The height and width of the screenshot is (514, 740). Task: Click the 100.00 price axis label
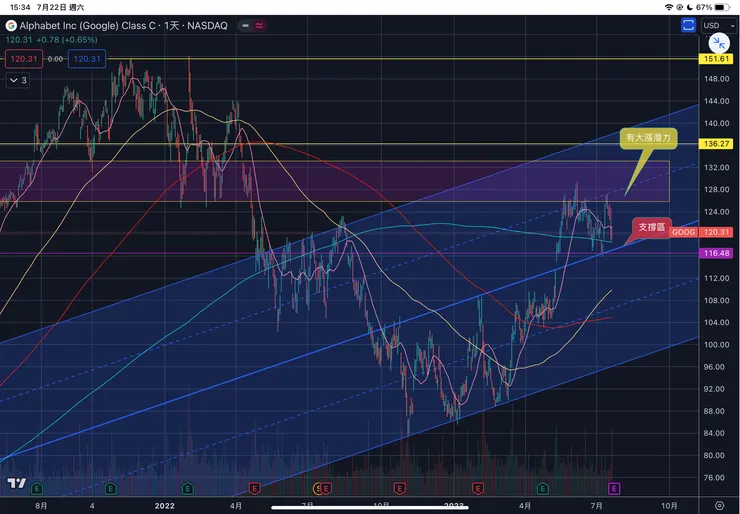tap(716, 345)
